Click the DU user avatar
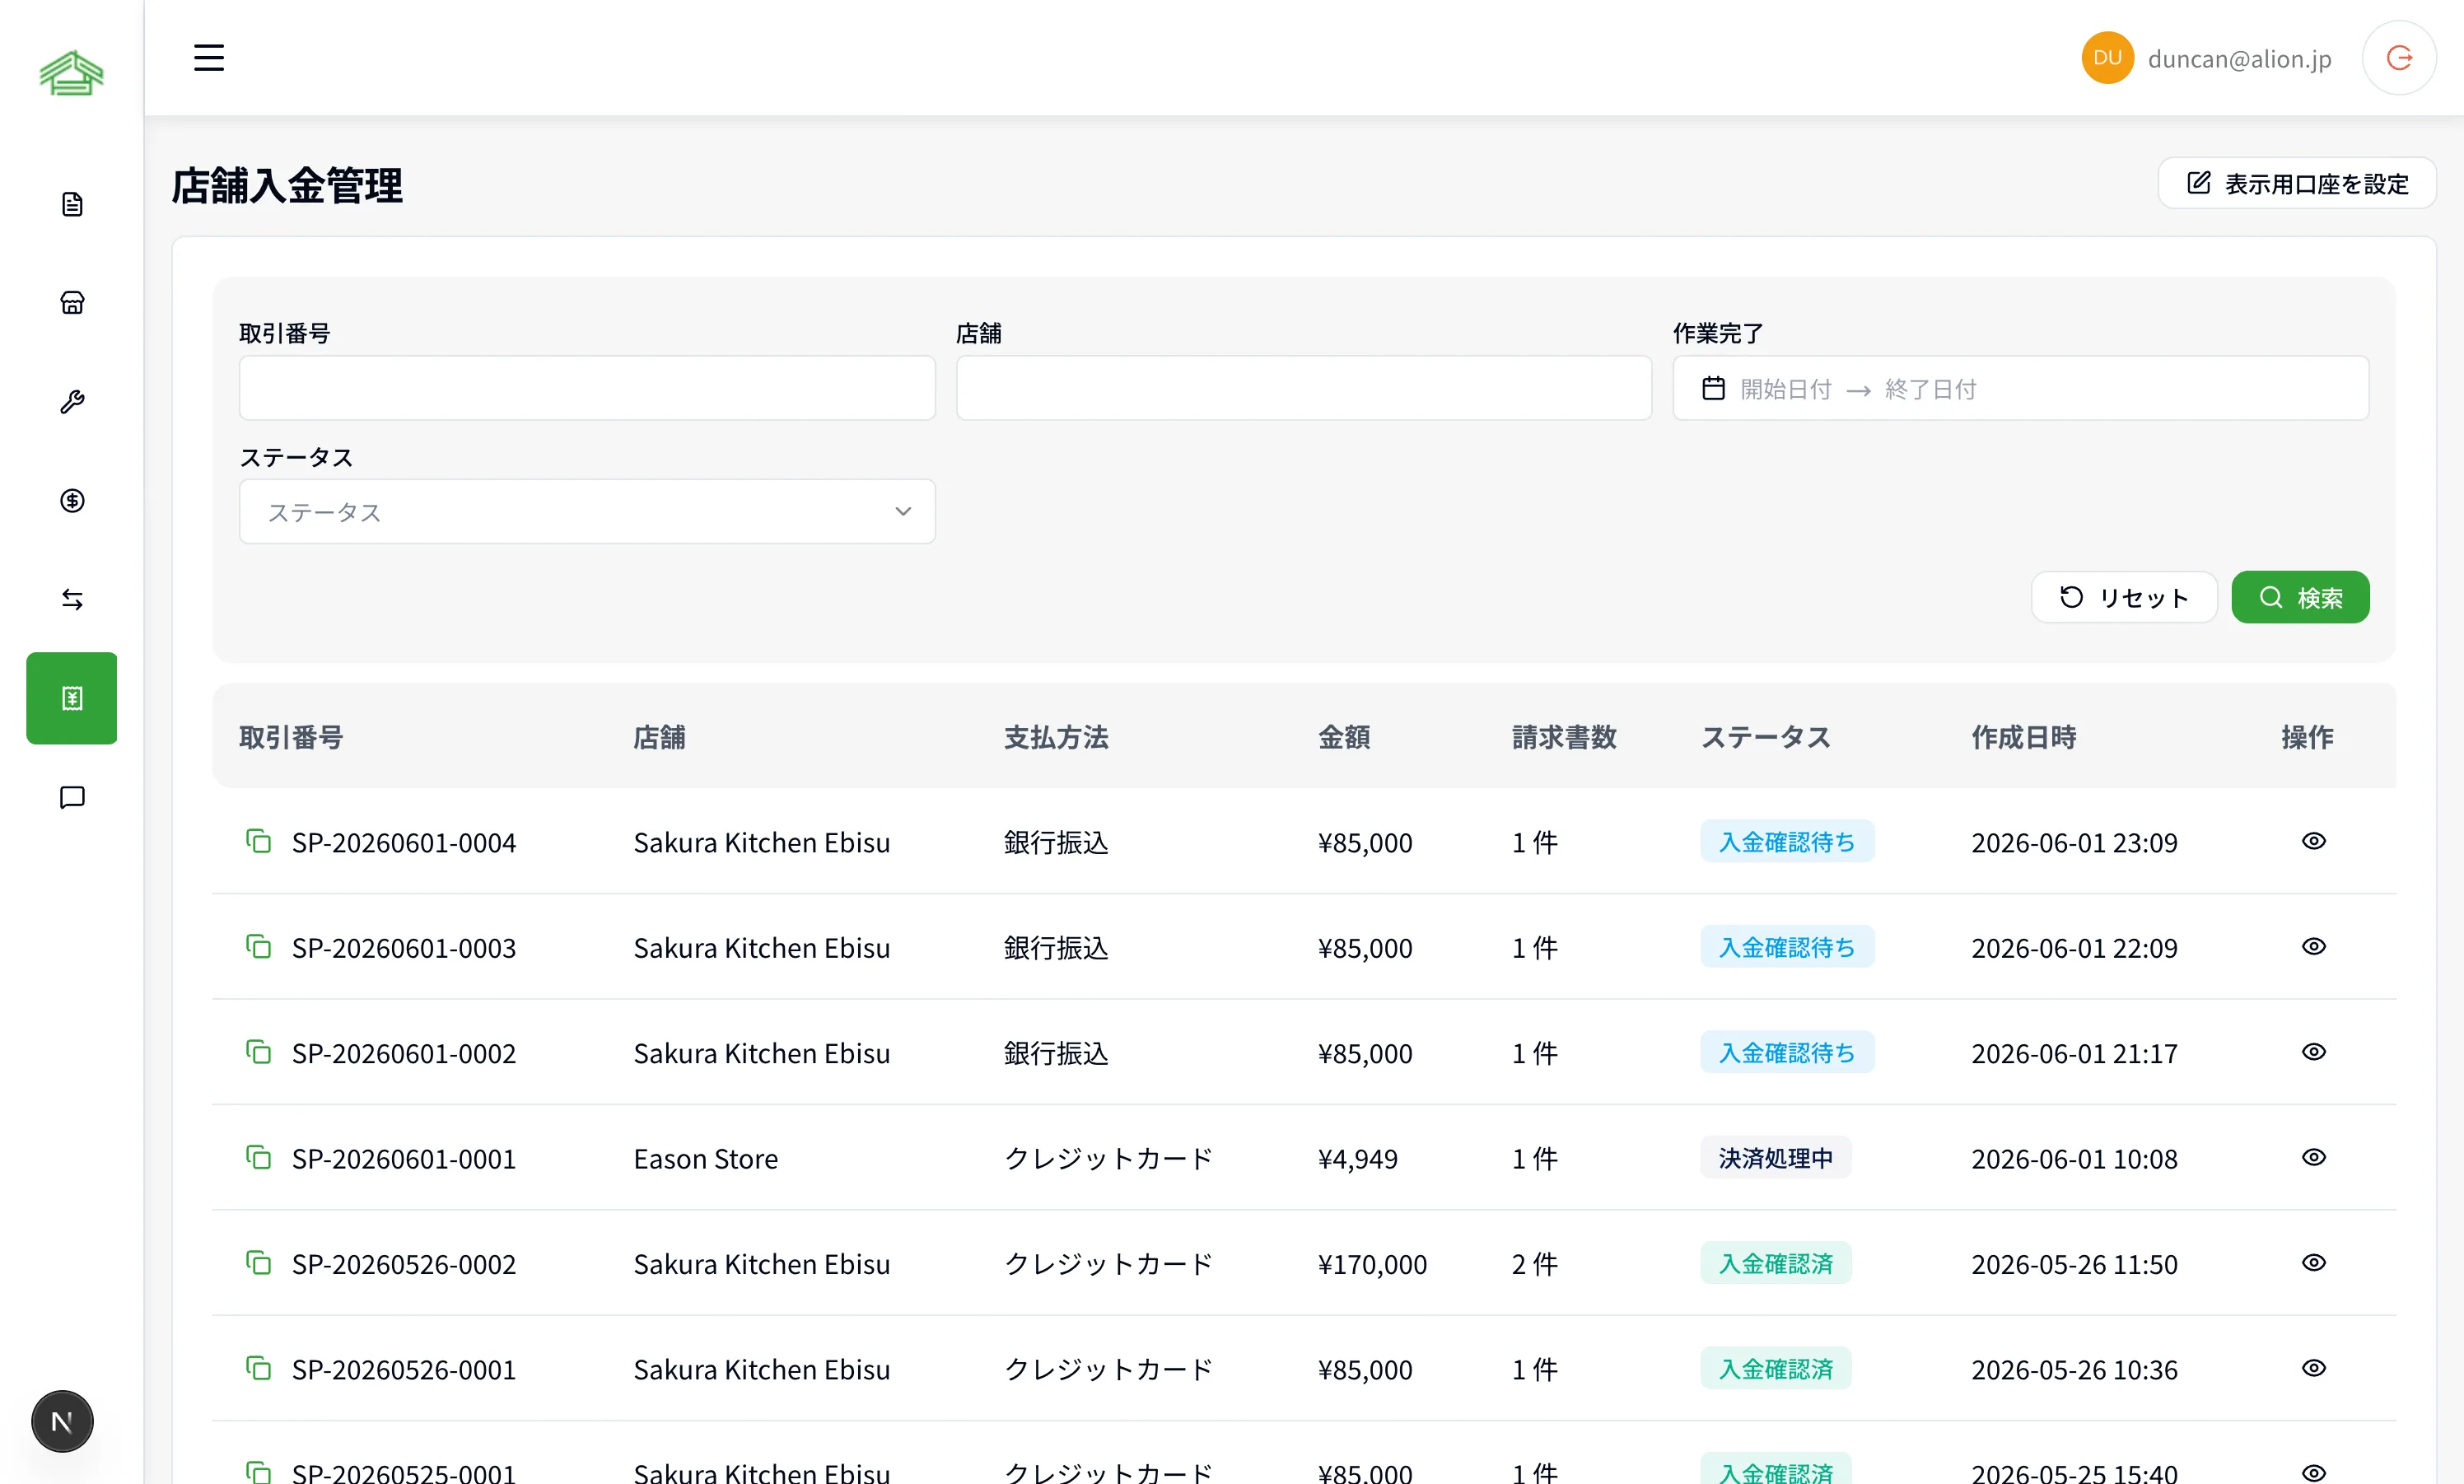The height and width of the screenshot is (1484, 2464). click(x=2107, y=58)
